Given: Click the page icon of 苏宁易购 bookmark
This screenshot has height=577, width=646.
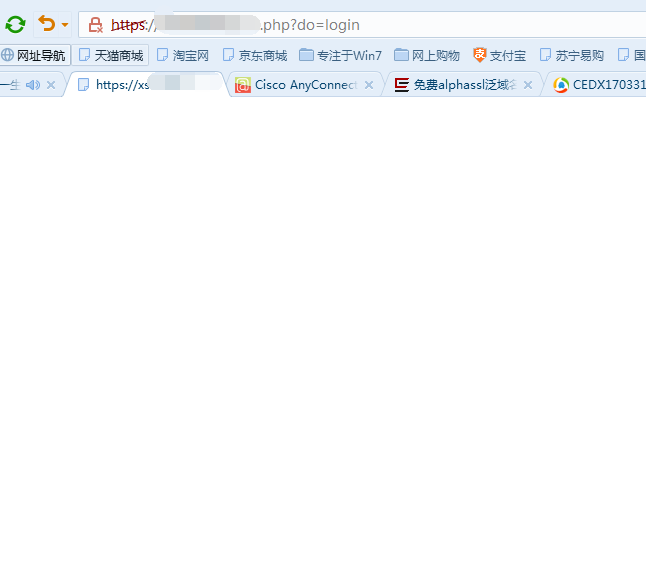Looking at the screenshot, I should tap(545, 55).
